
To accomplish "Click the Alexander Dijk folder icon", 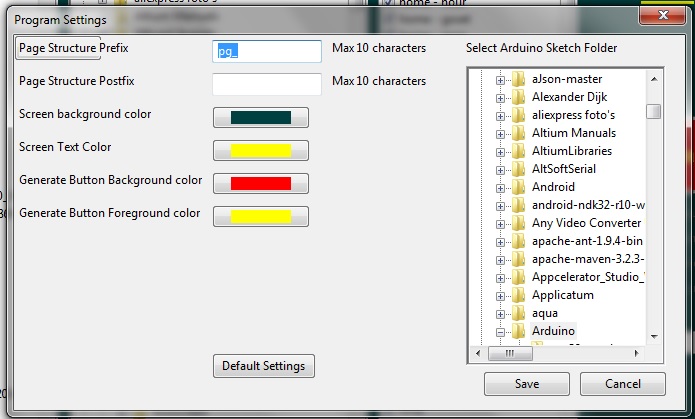I will click(x=518, y=97).
